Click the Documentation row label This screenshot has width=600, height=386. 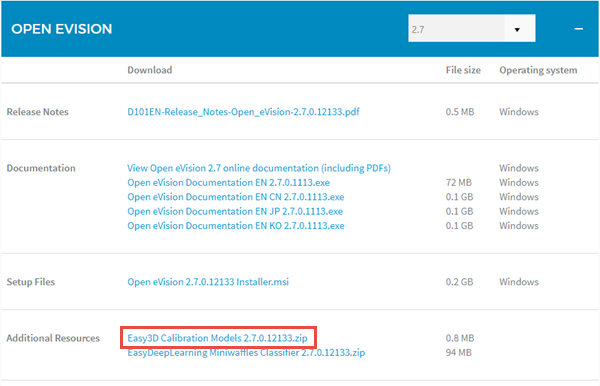click(41, 168)
